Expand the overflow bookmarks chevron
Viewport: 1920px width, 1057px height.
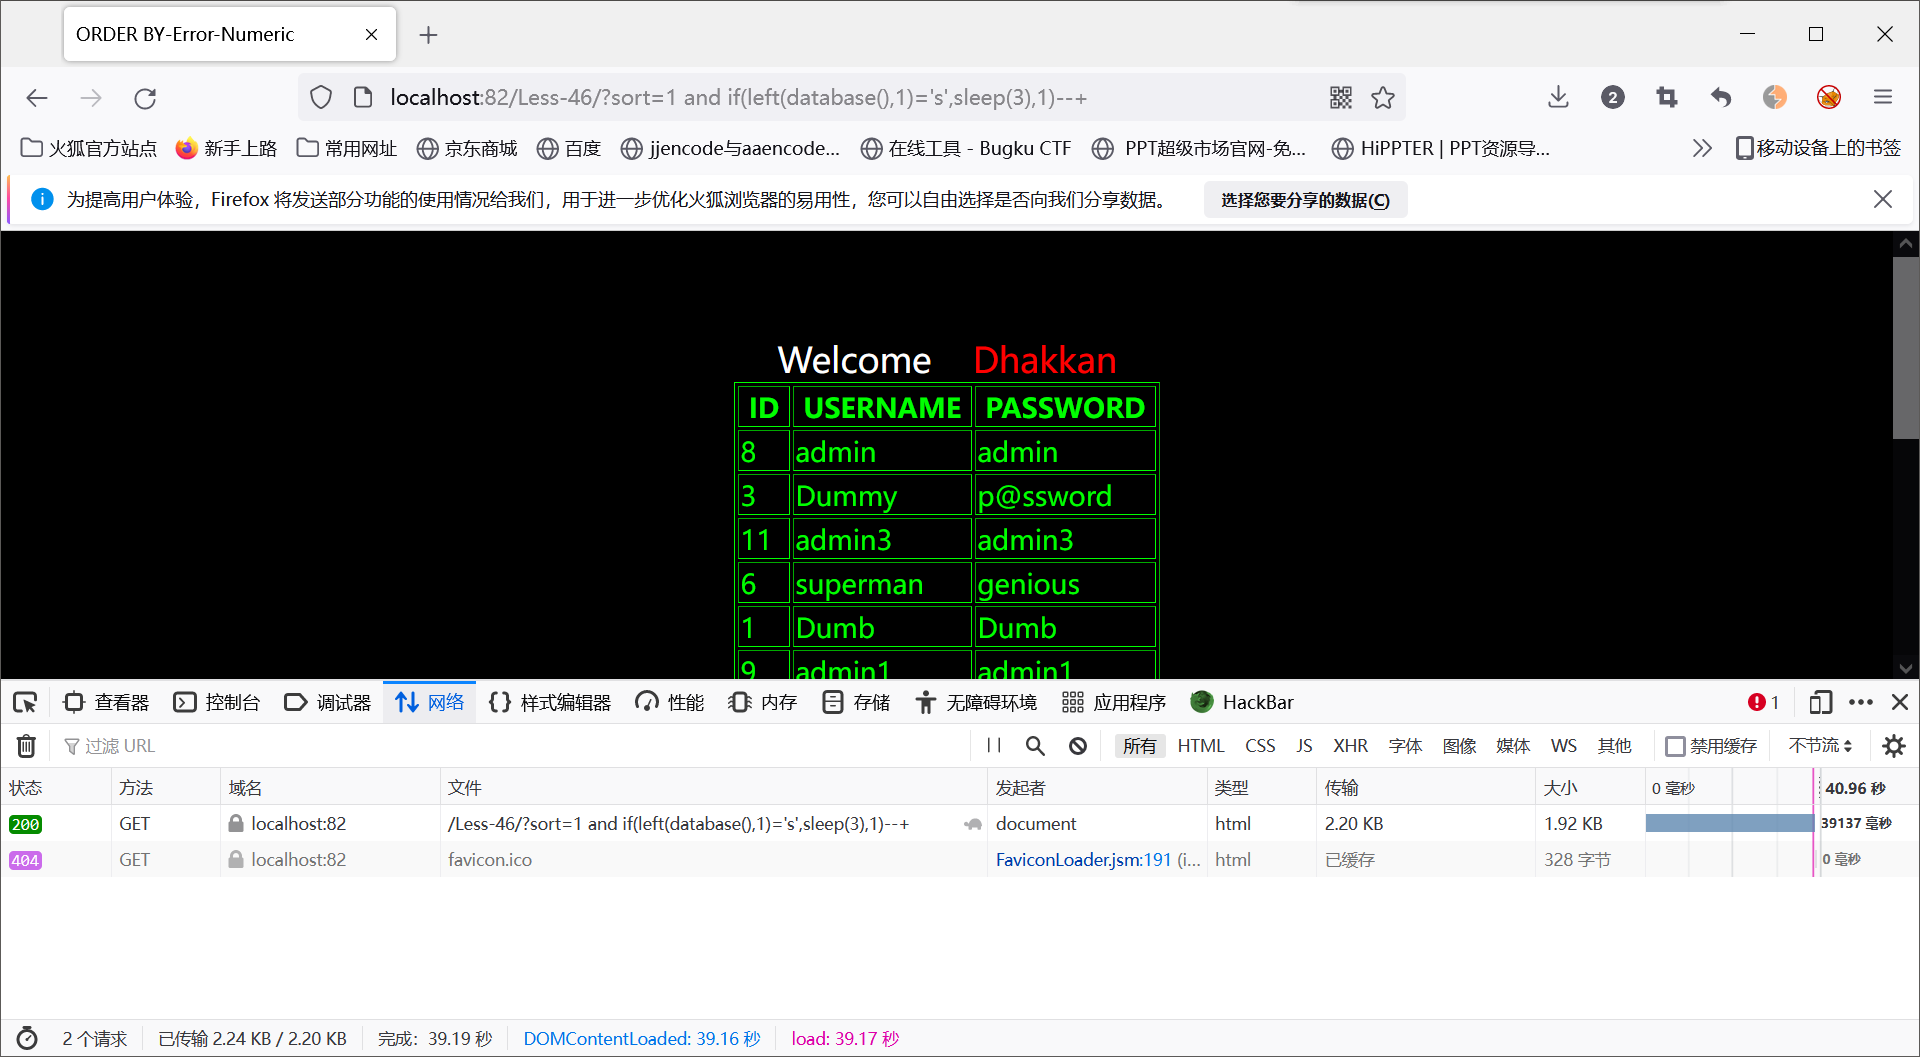[1702, 147]
